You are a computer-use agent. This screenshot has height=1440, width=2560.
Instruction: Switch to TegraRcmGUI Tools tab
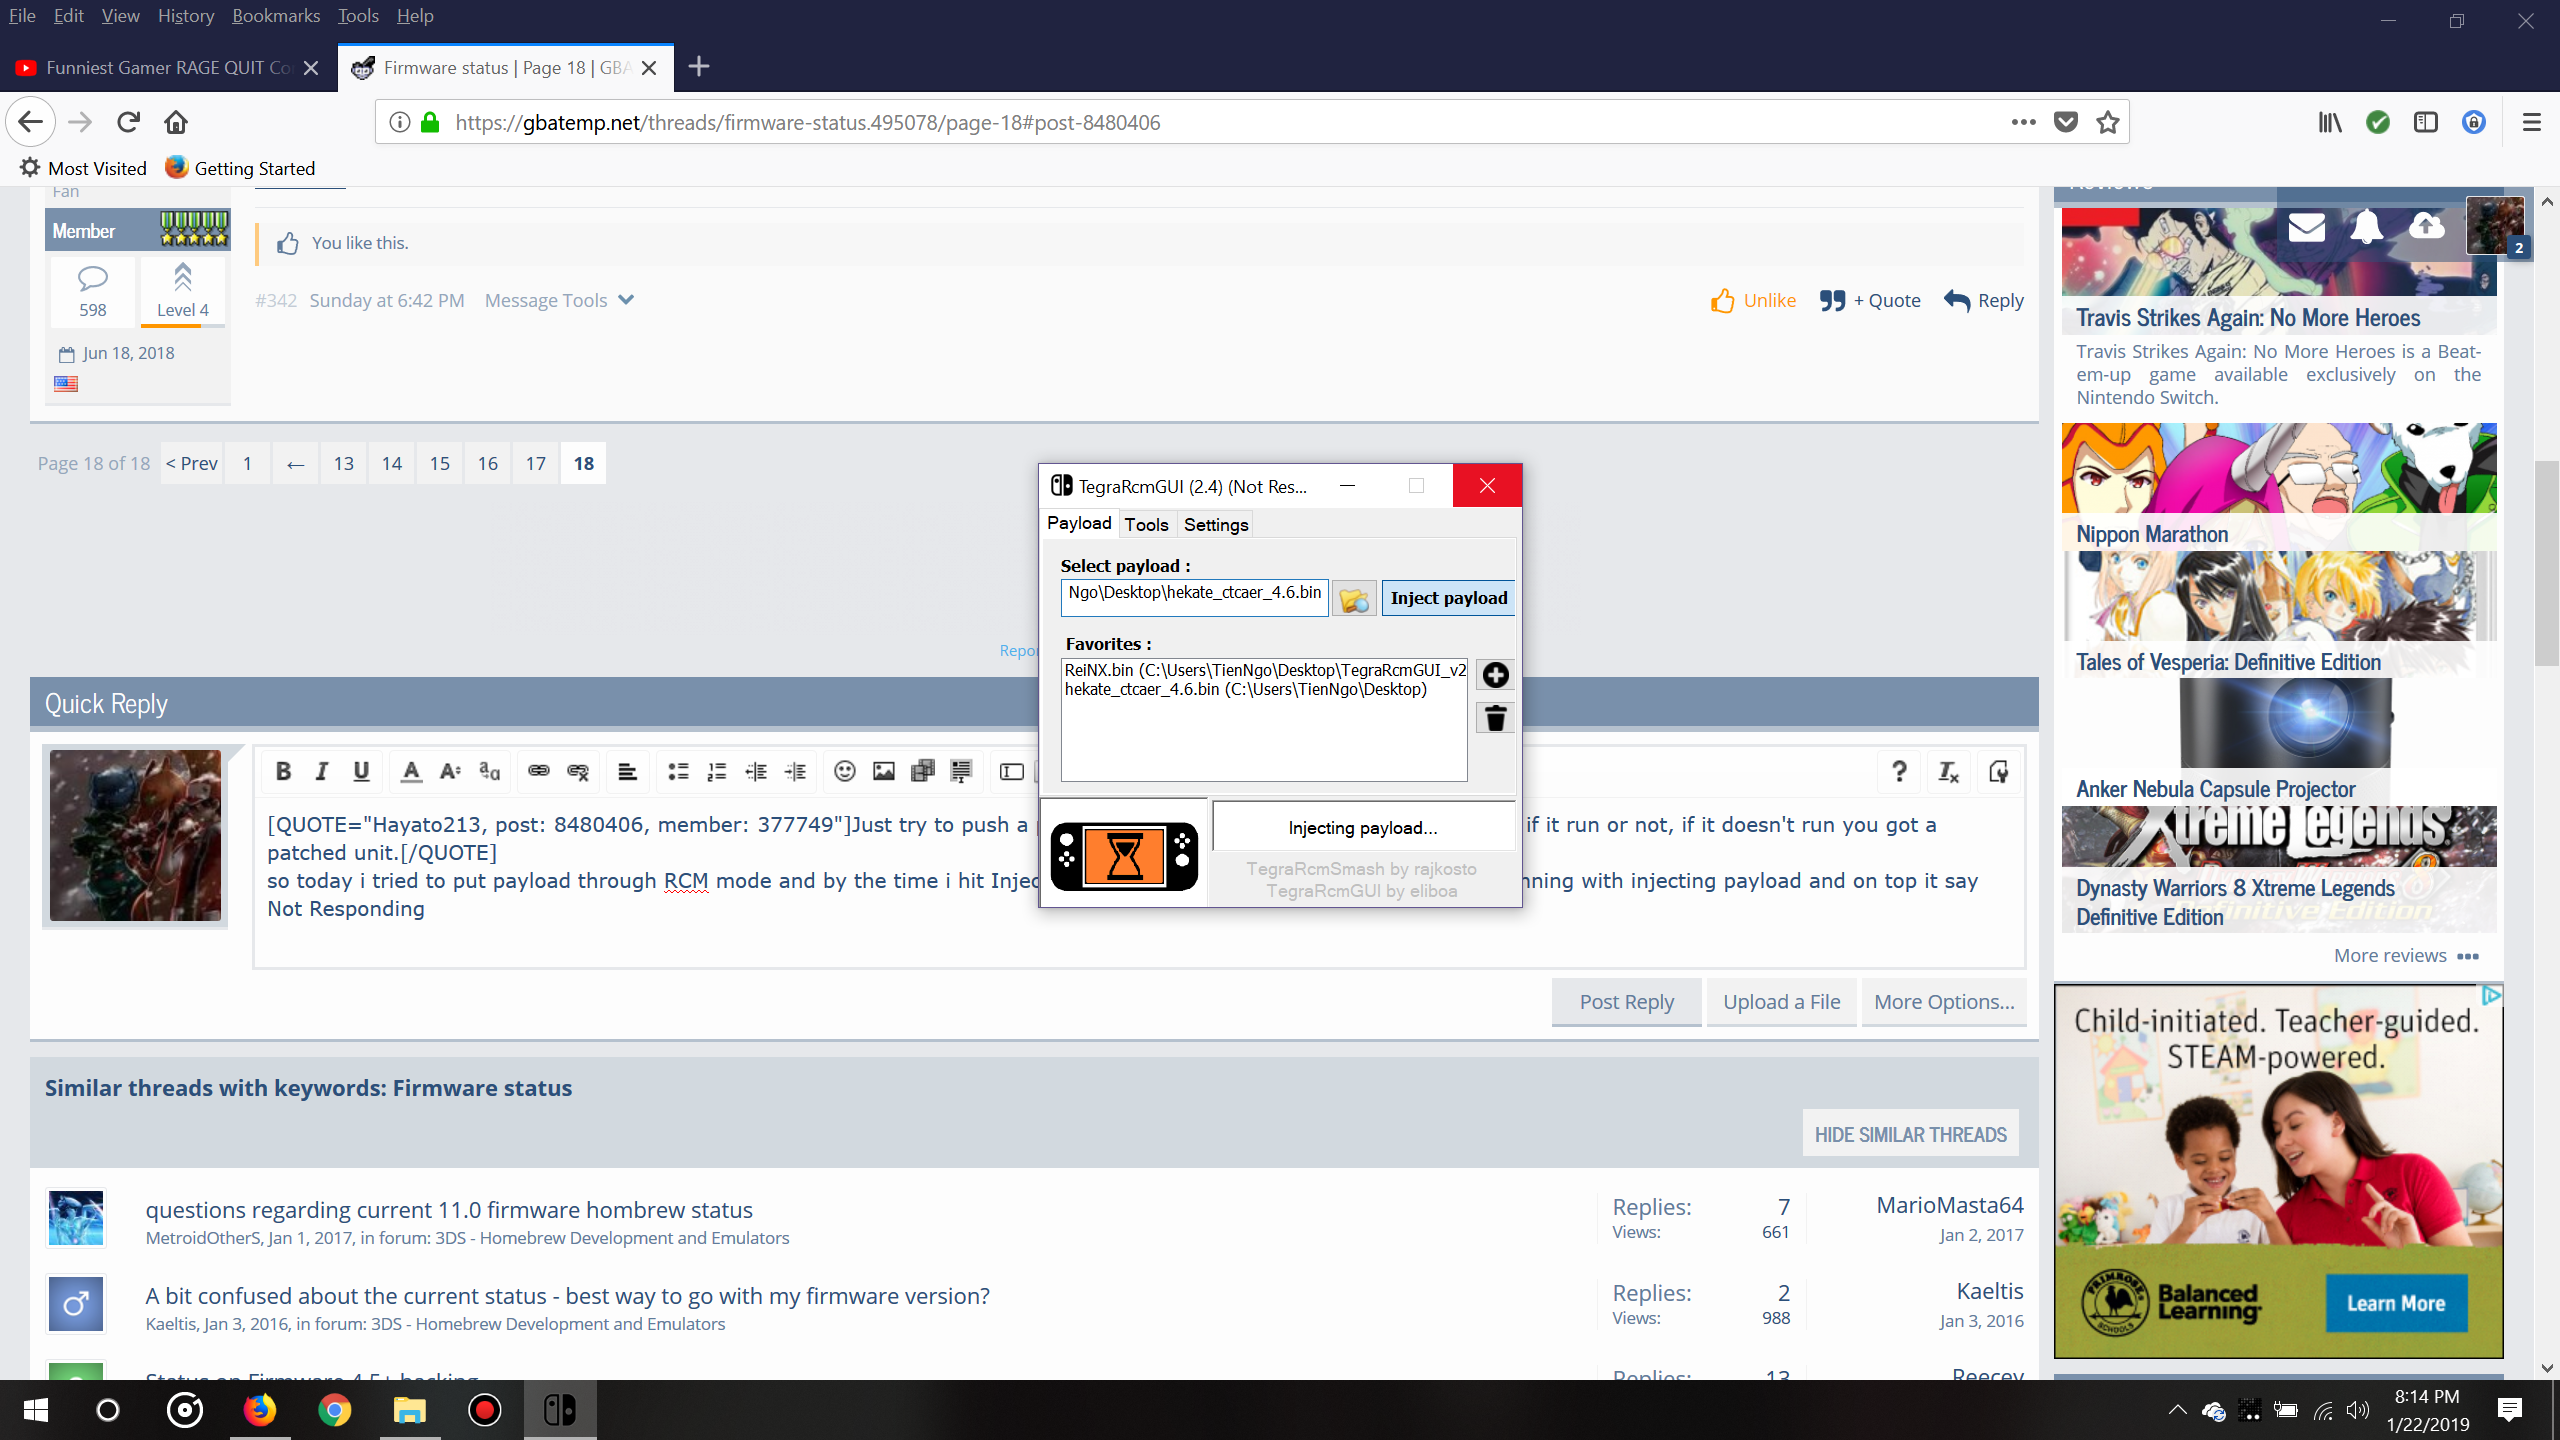(x=1146, y=524)
